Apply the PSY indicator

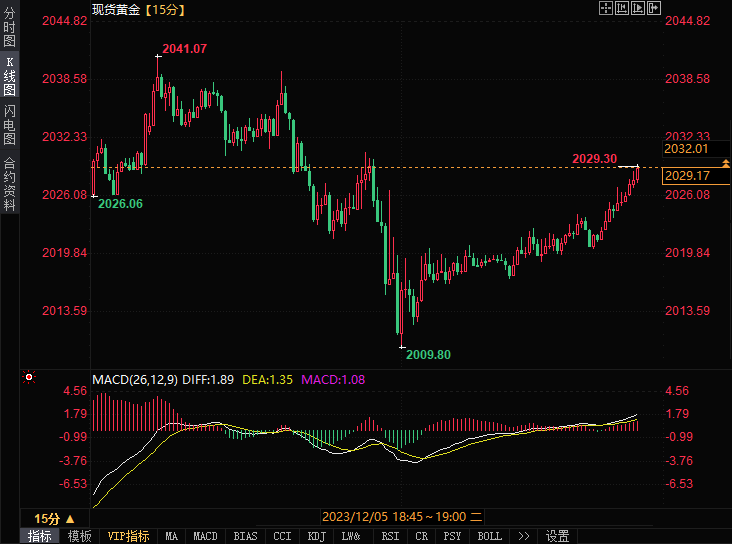[452, 536]
